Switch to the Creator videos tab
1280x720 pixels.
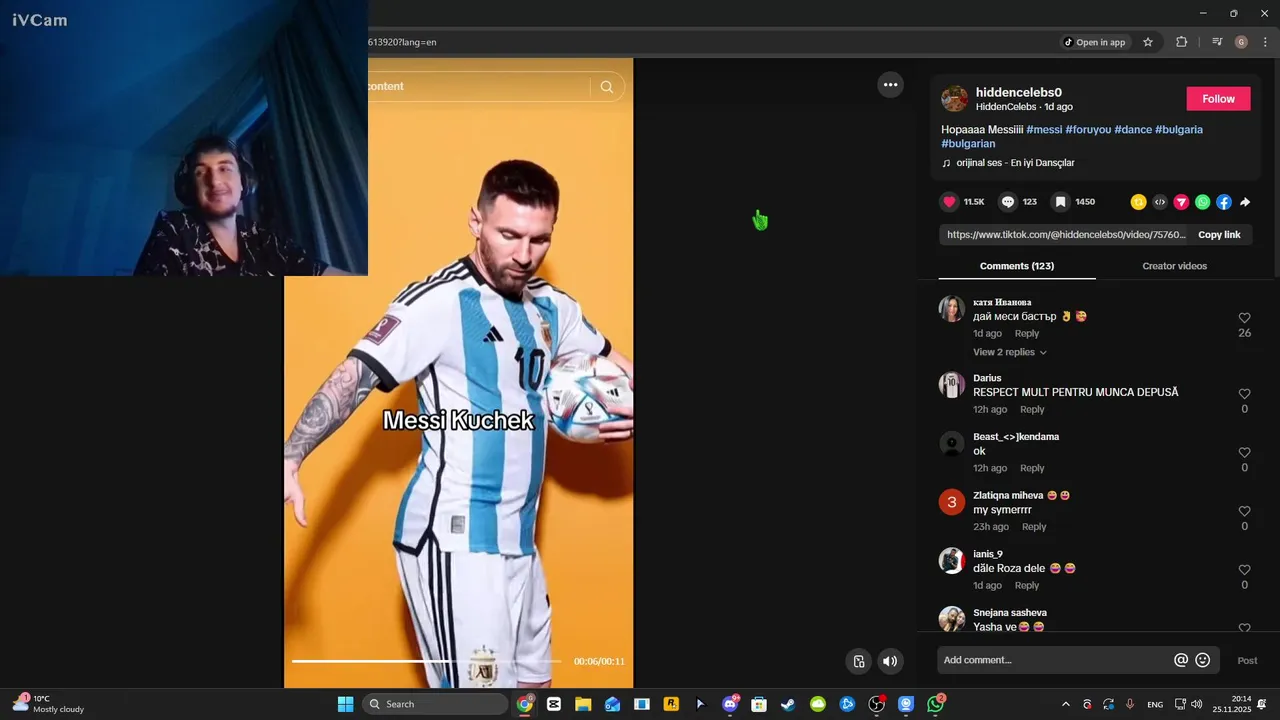click(1174, 266)
